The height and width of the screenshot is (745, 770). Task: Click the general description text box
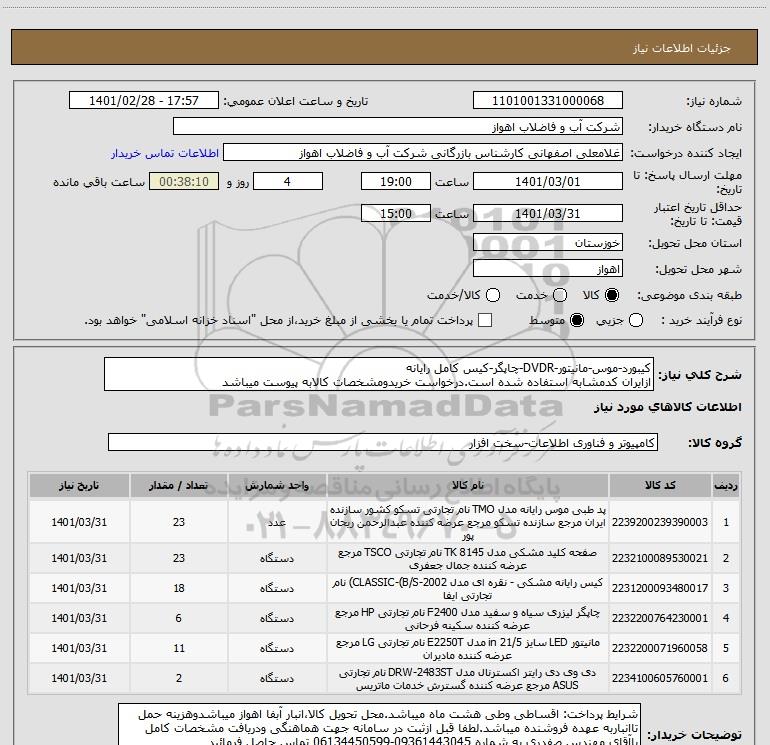click(x=379, y=375)
